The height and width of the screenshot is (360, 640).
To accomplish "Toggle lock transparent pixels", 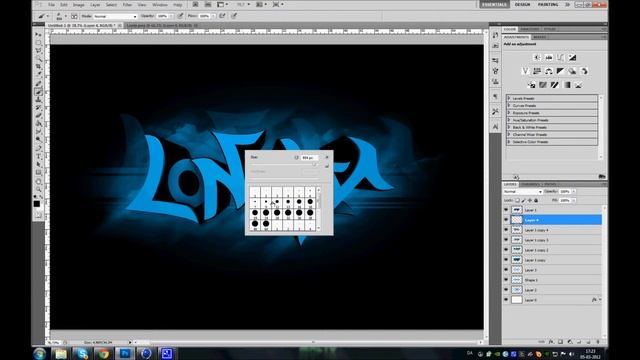I will [518, 200].
